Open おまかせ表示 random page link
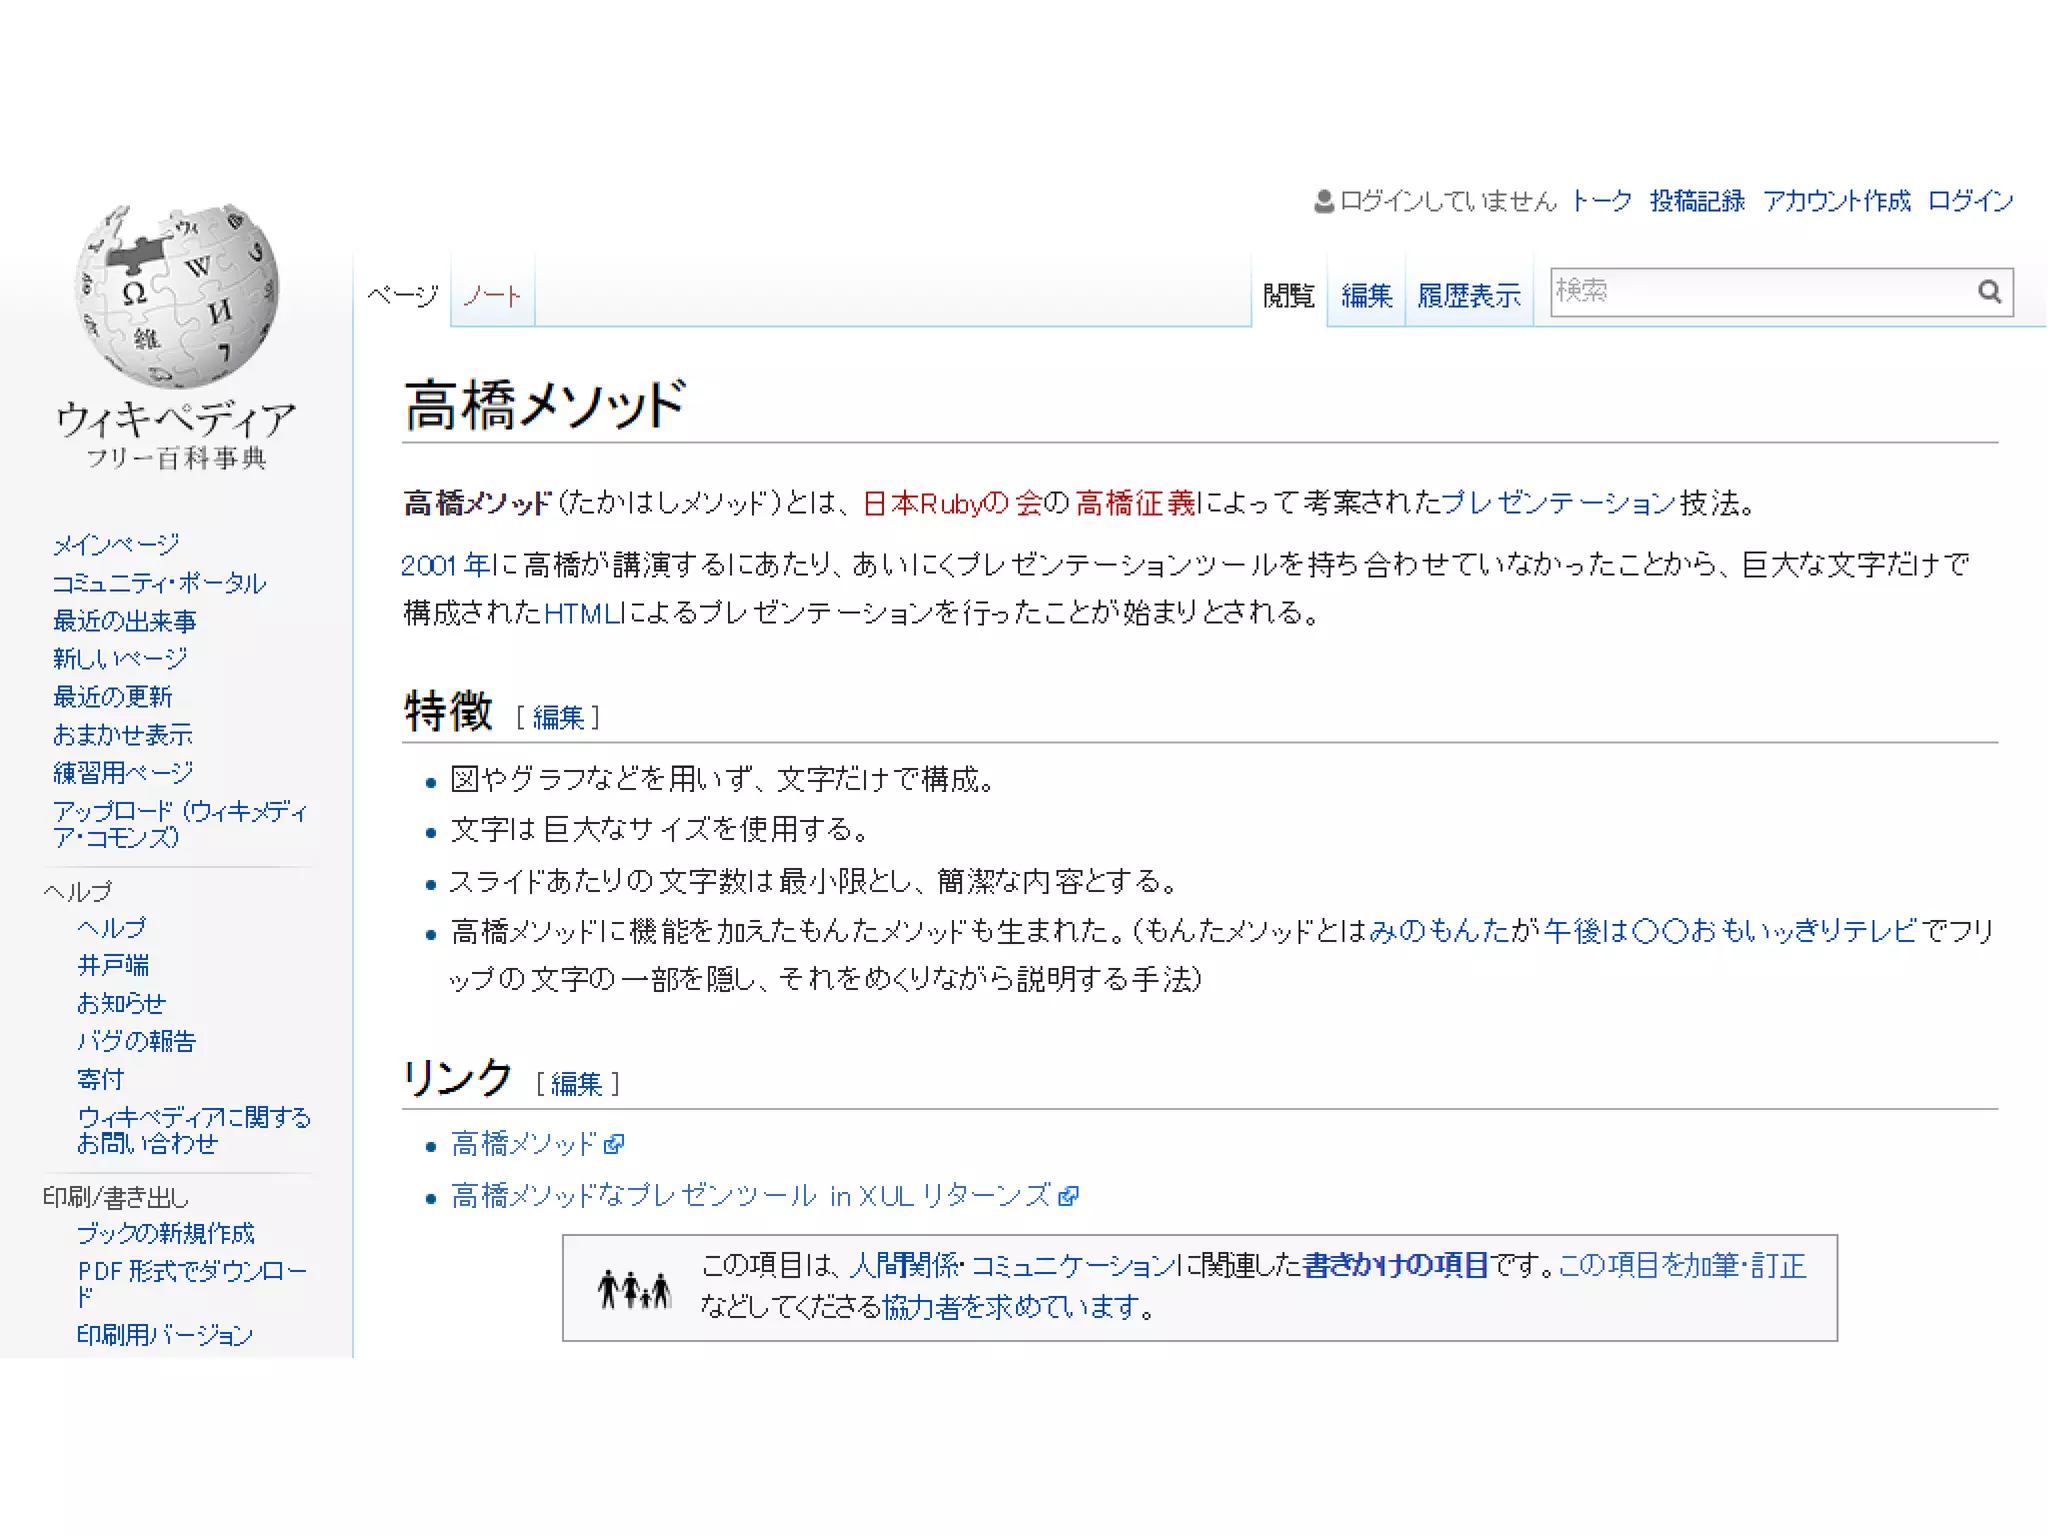The image size is (2048, 1536). pos(122,735)
